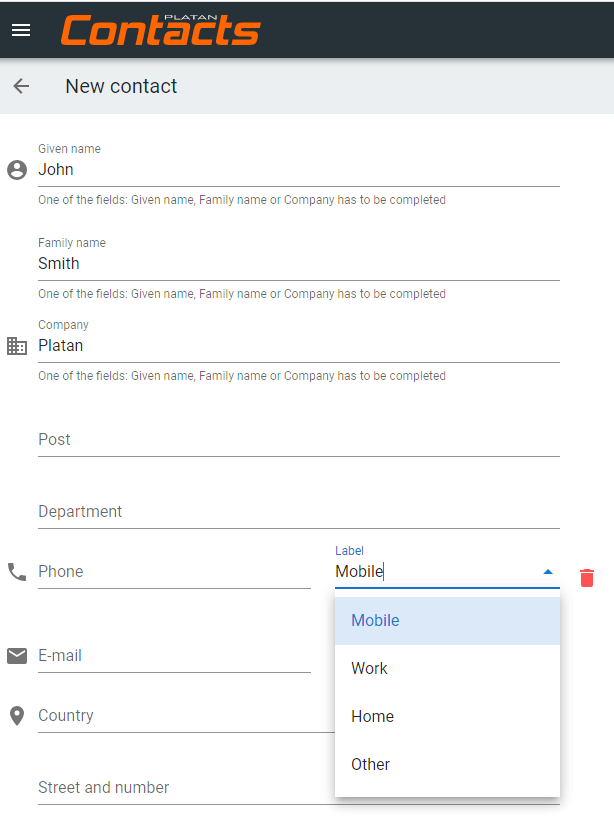
Task: Delete the phone entry with the trash icon
Action: click(586, 577)
